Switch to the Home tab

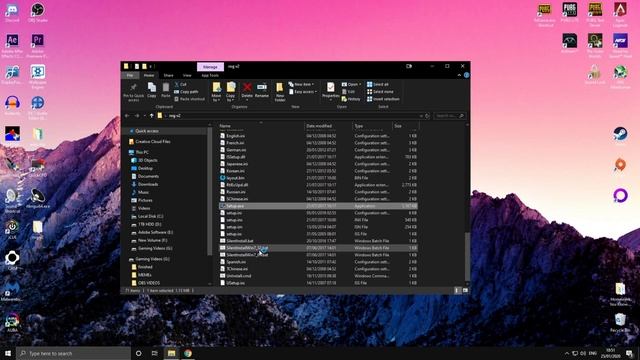pyautogui.click(x=149, y=75)
